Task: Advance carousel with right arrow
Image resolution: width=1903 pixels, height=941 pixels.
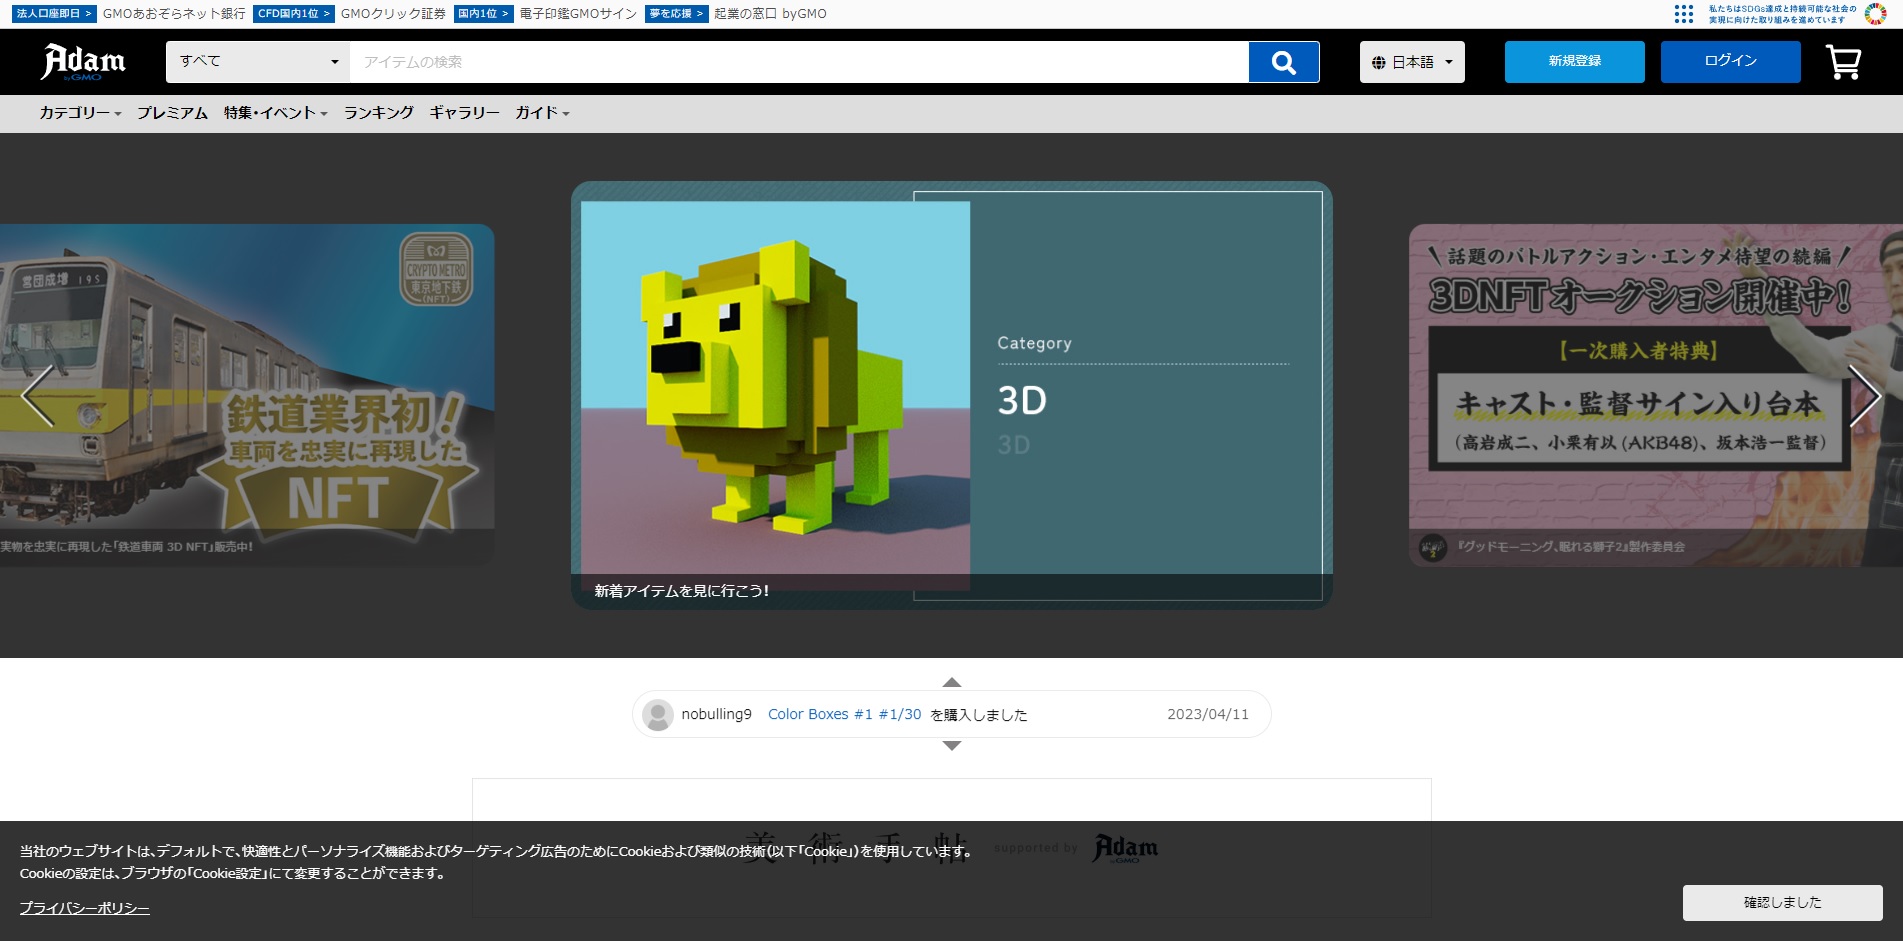Action: pos(1864,396)
